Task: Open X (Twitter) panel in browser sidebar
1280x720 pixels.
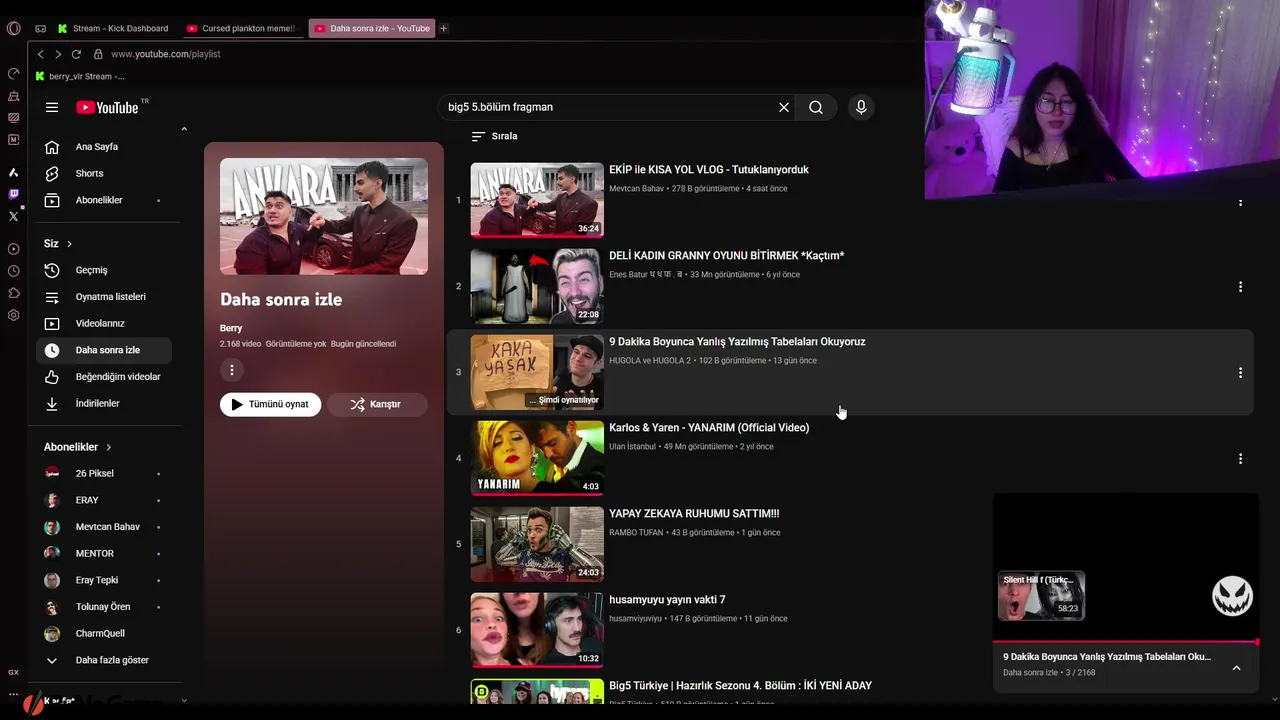Action: click(13, 216)
